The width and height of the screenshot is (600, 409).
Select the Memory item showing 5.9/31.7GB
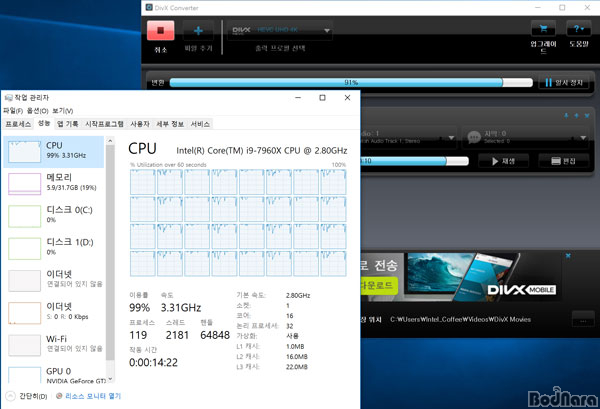point(54,184)
